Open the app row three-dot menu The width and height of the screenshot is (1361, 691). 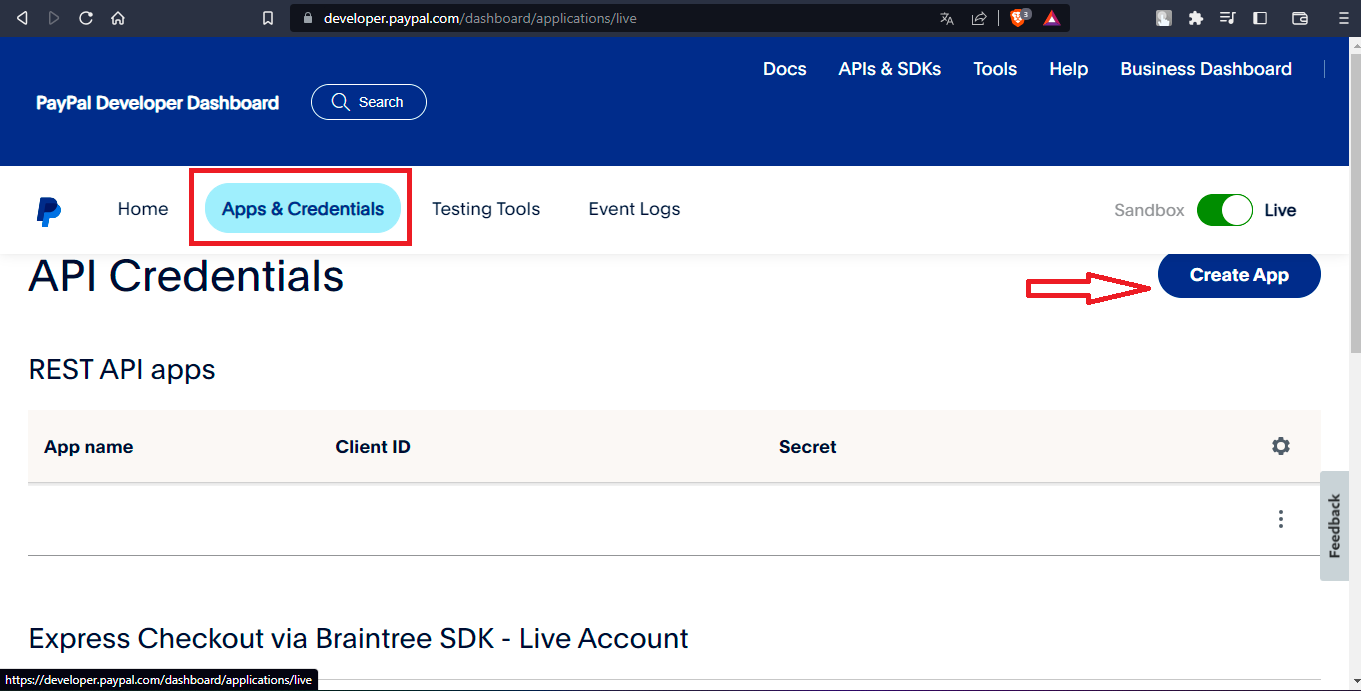pyautogui.click(x=1281, y=519)
